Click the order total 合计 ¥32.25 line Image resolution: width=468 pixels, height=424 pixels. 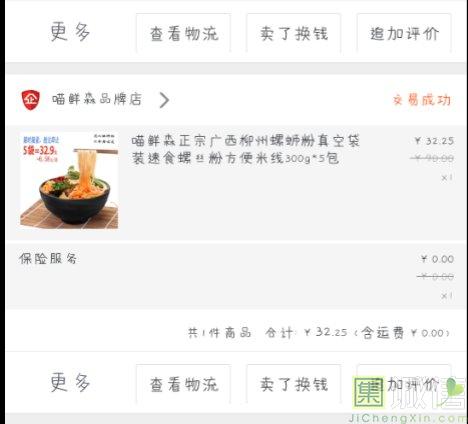pyautogui.click(x=318, y=332)
